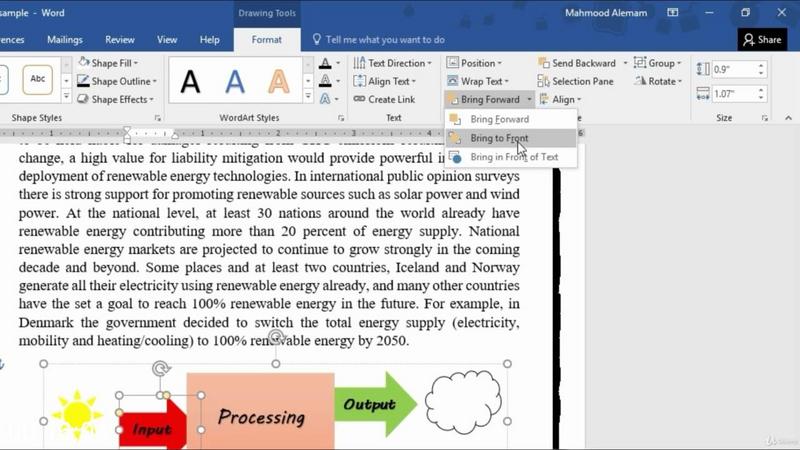Click the shape height field 0.9"
The width and height of the screenshot is (800, 450).
coord(733,69)
